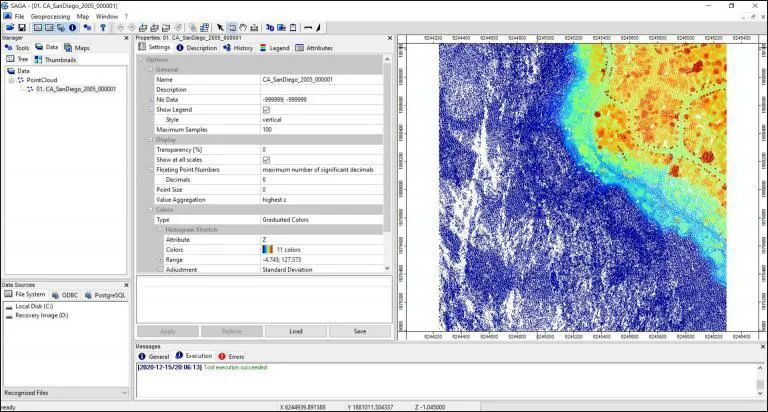Select the Zoom tool in the toolbar
The image size is (768, 412).
click(x=232, y=28)
